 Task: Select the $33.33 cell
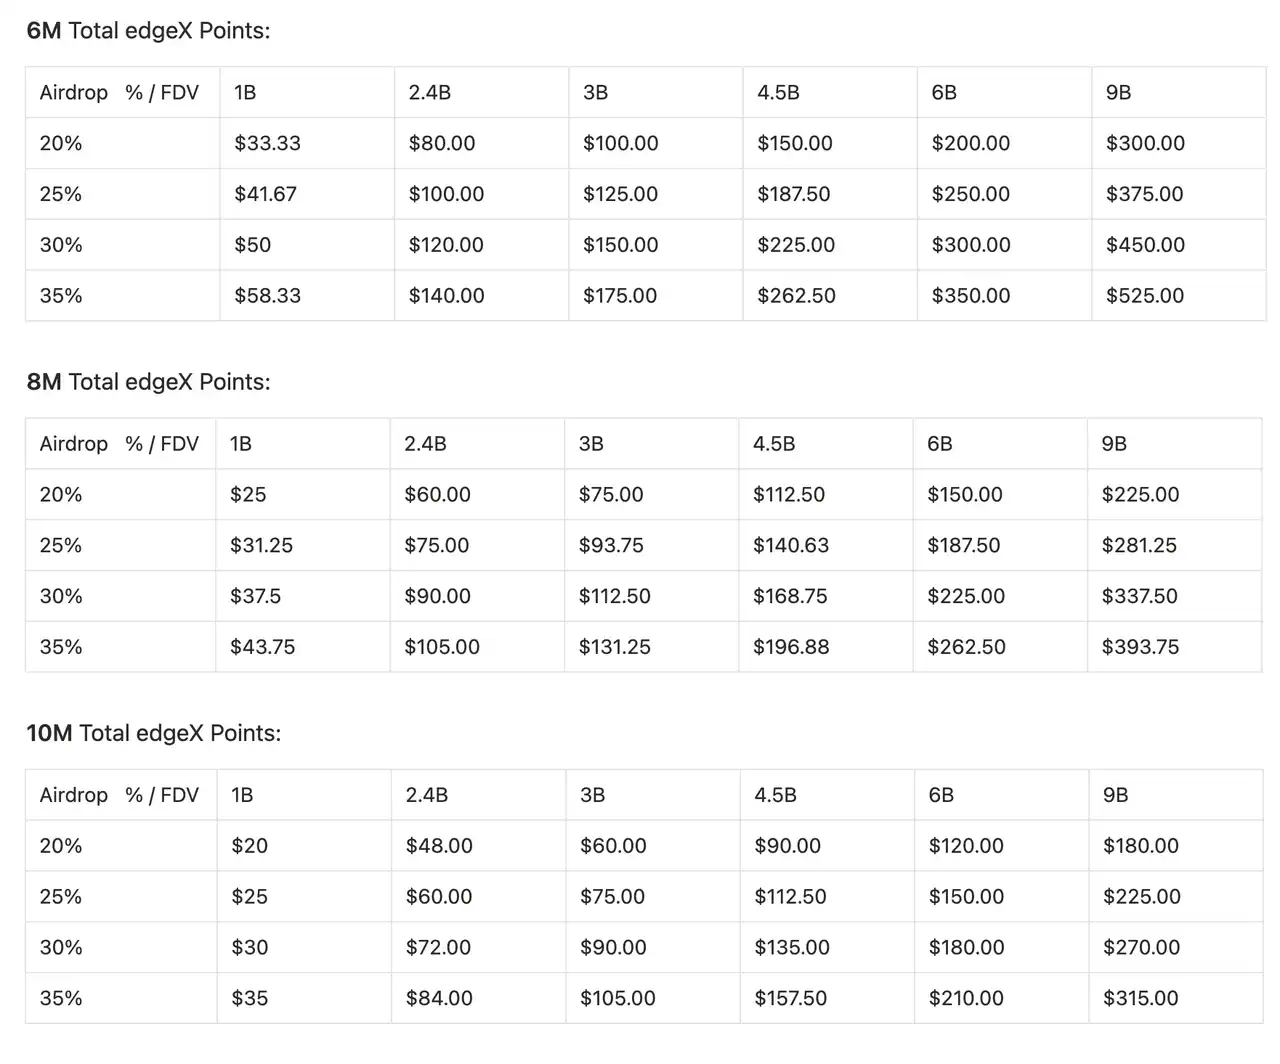coord(267,143)
